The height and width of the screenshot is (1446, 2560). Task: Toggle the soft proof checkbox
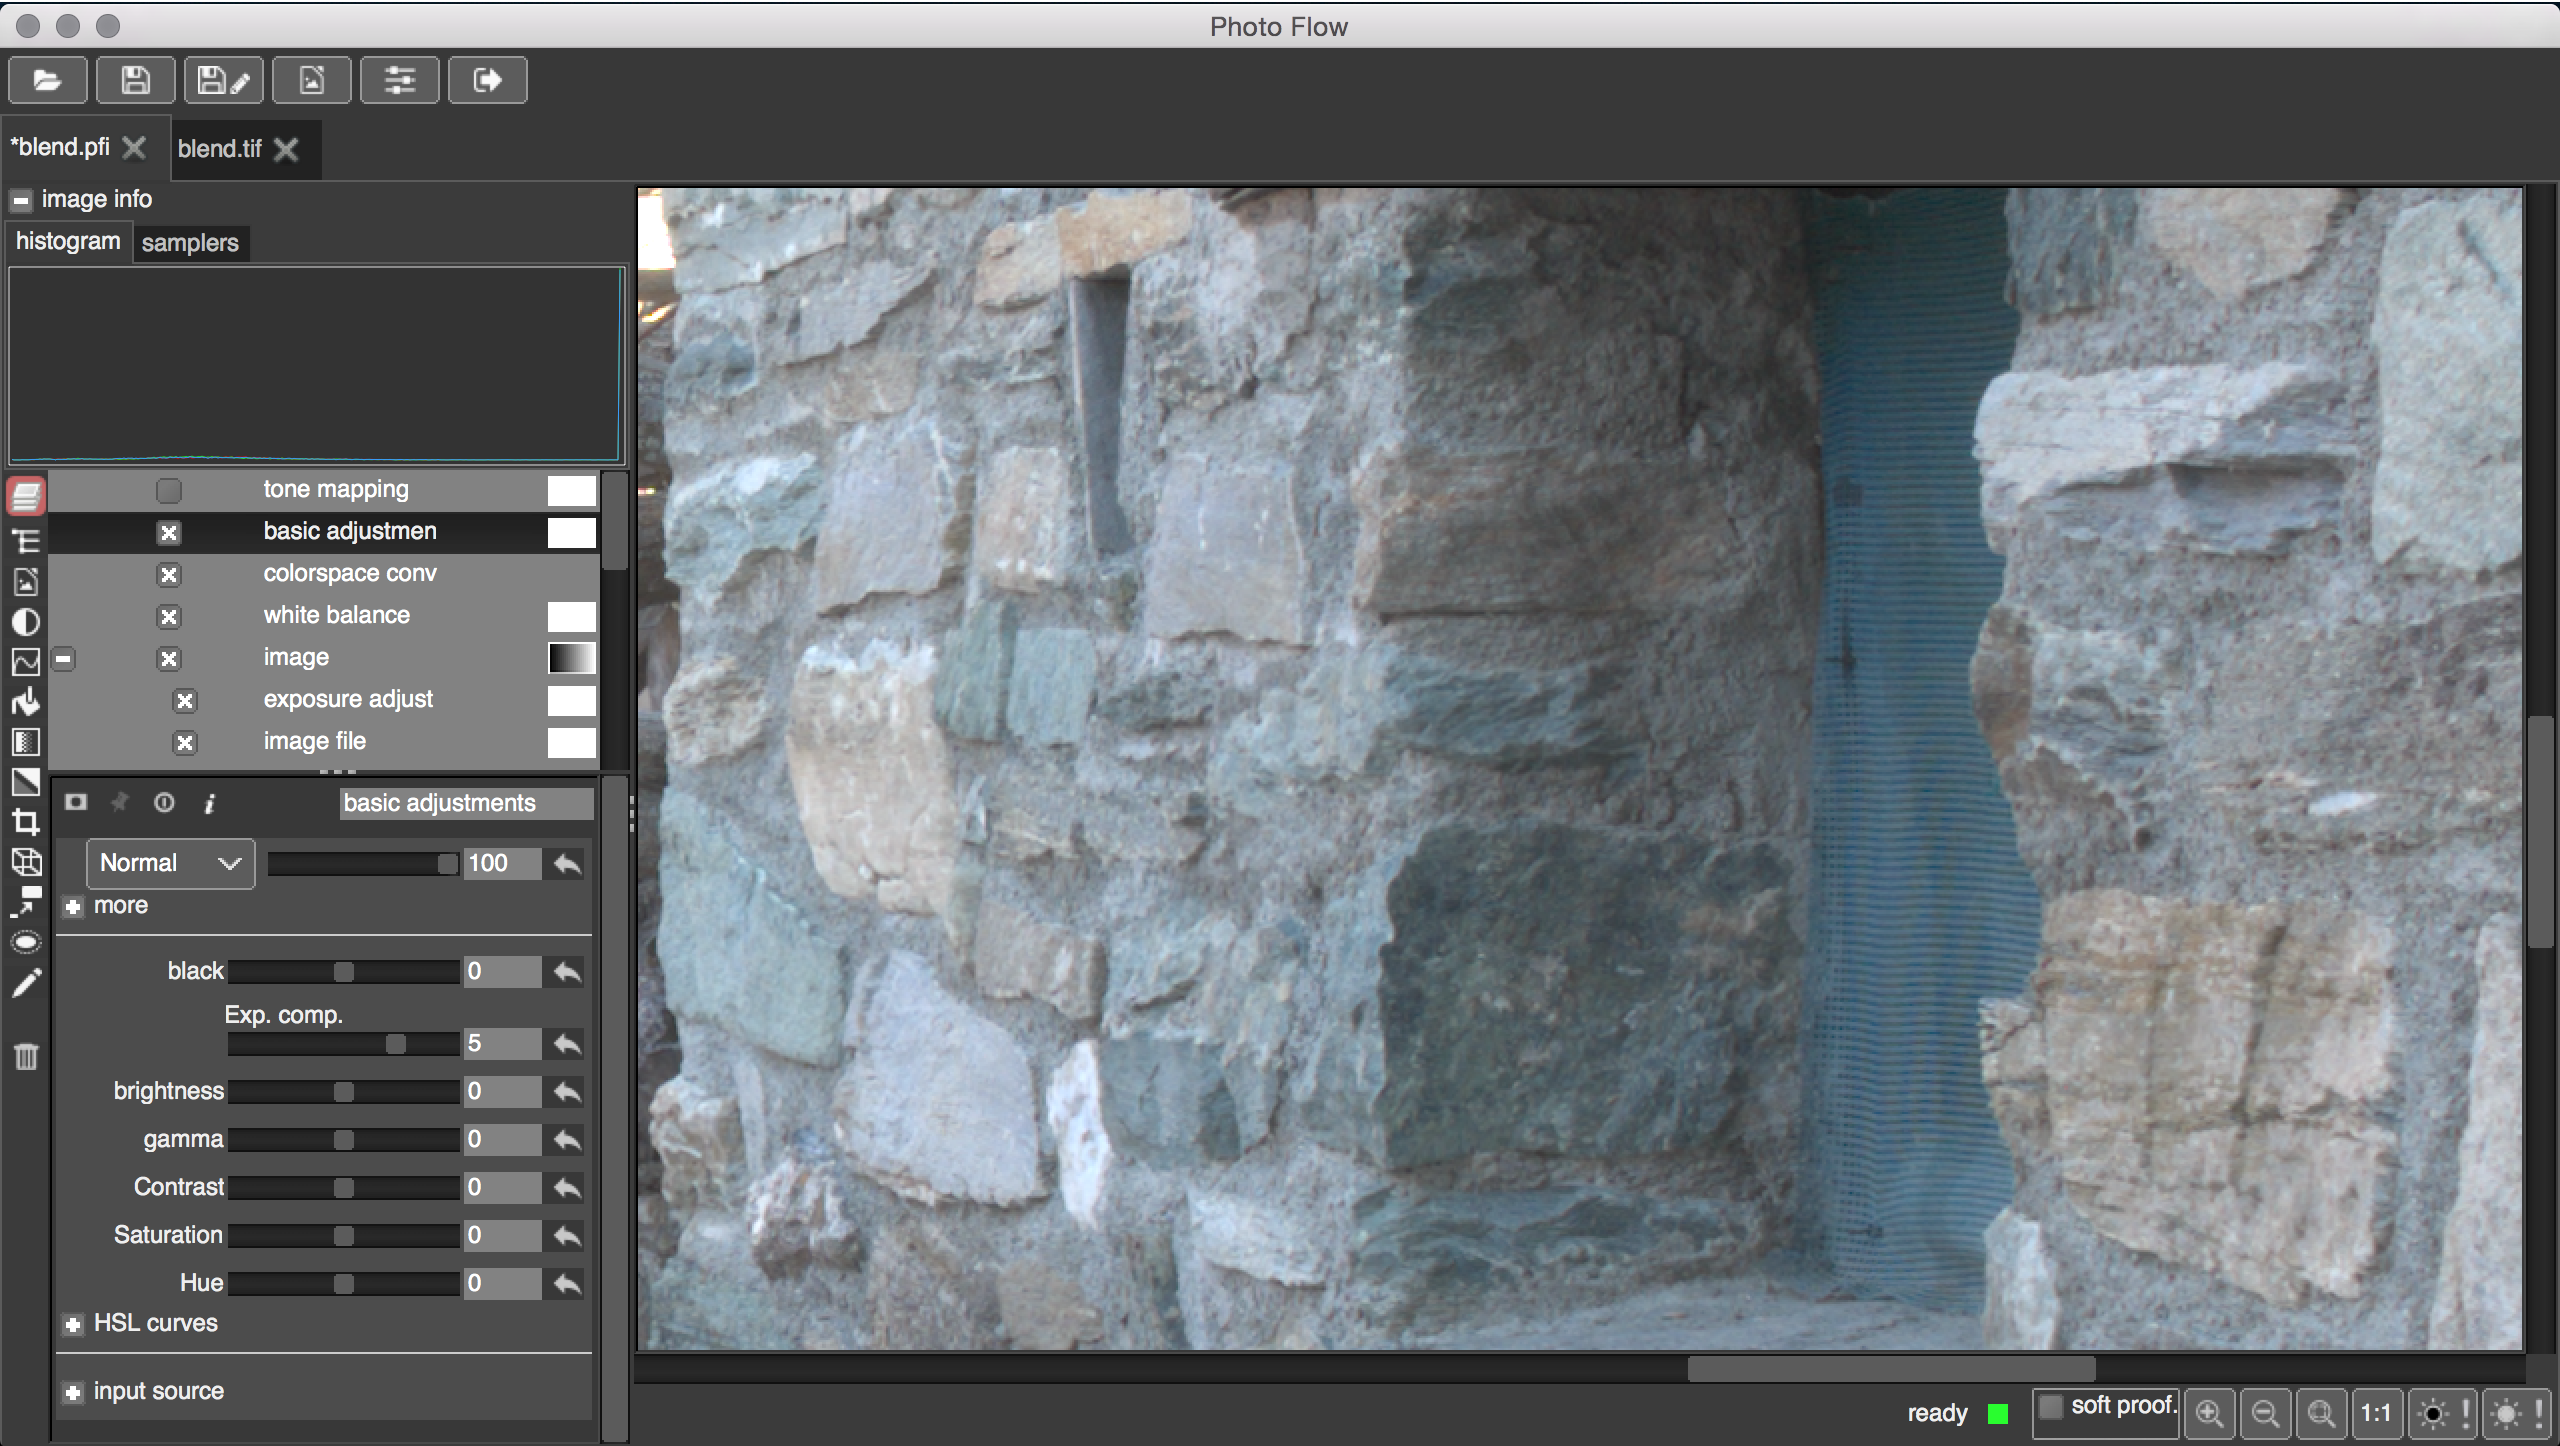2050,1406
